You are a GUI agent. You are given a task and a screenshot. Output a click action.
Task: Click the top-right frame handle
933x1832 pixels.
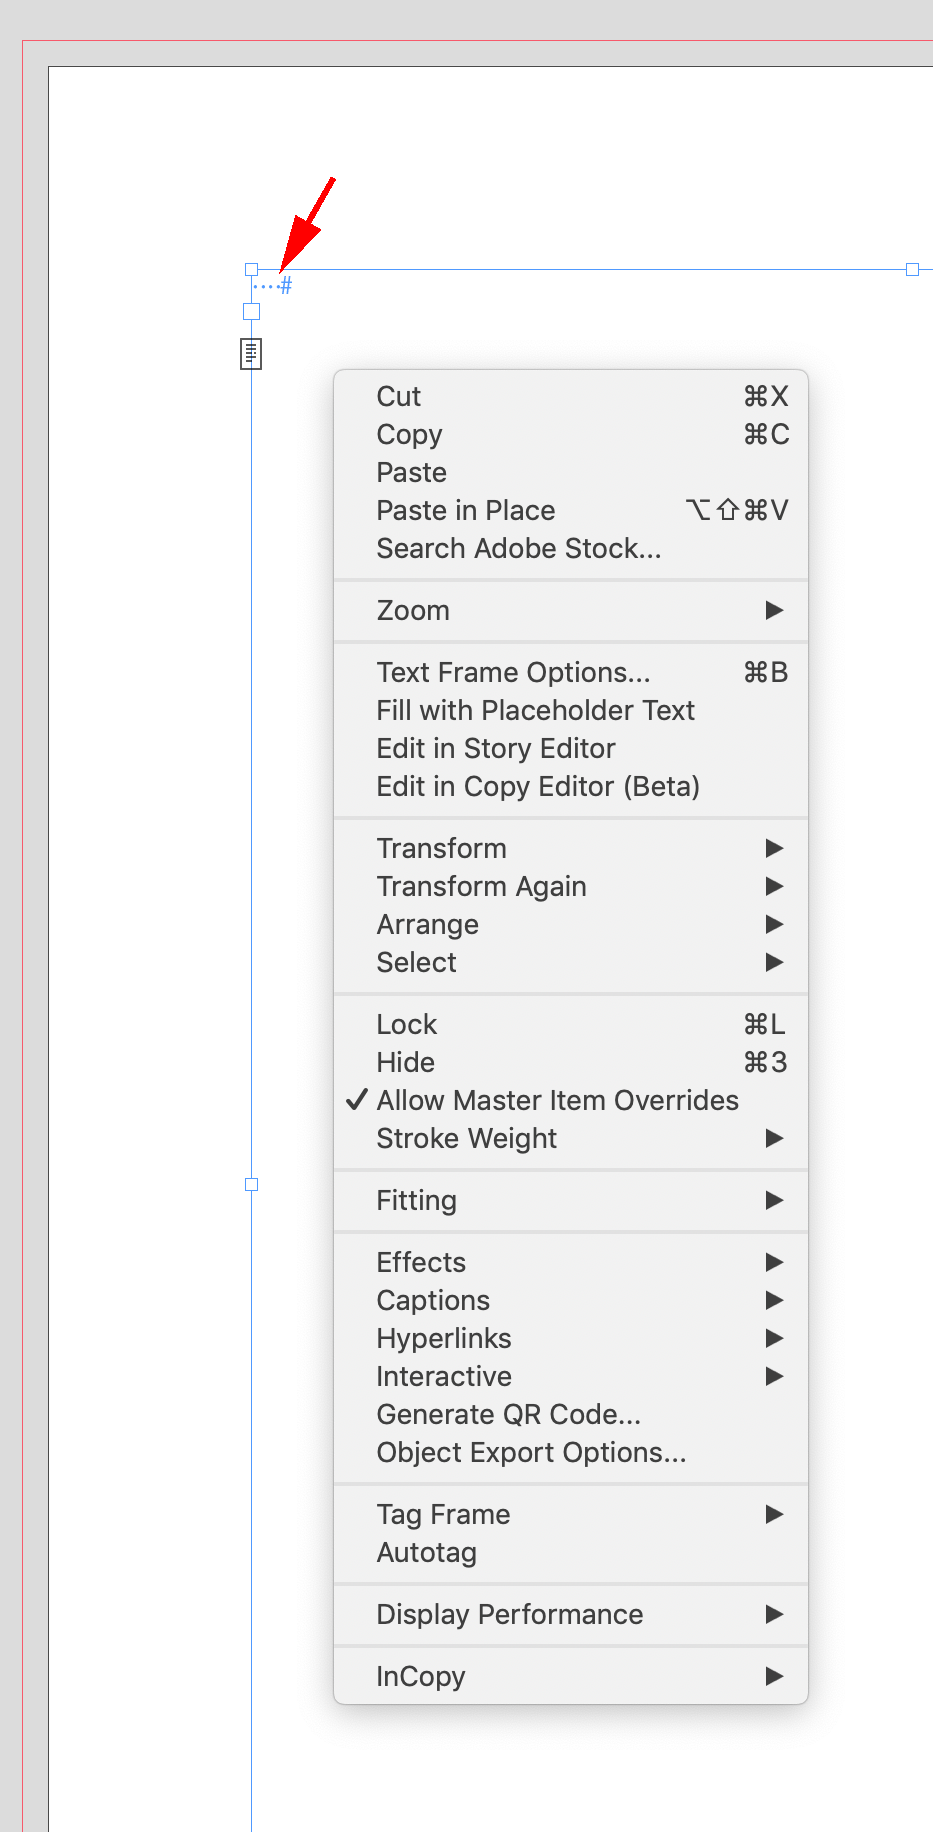(911, 269)
